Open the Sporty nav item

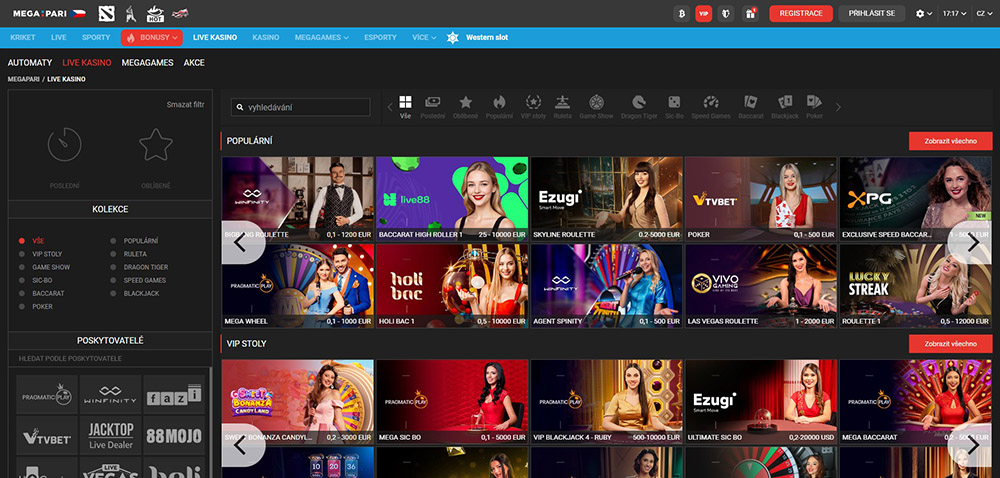point(96,38)
